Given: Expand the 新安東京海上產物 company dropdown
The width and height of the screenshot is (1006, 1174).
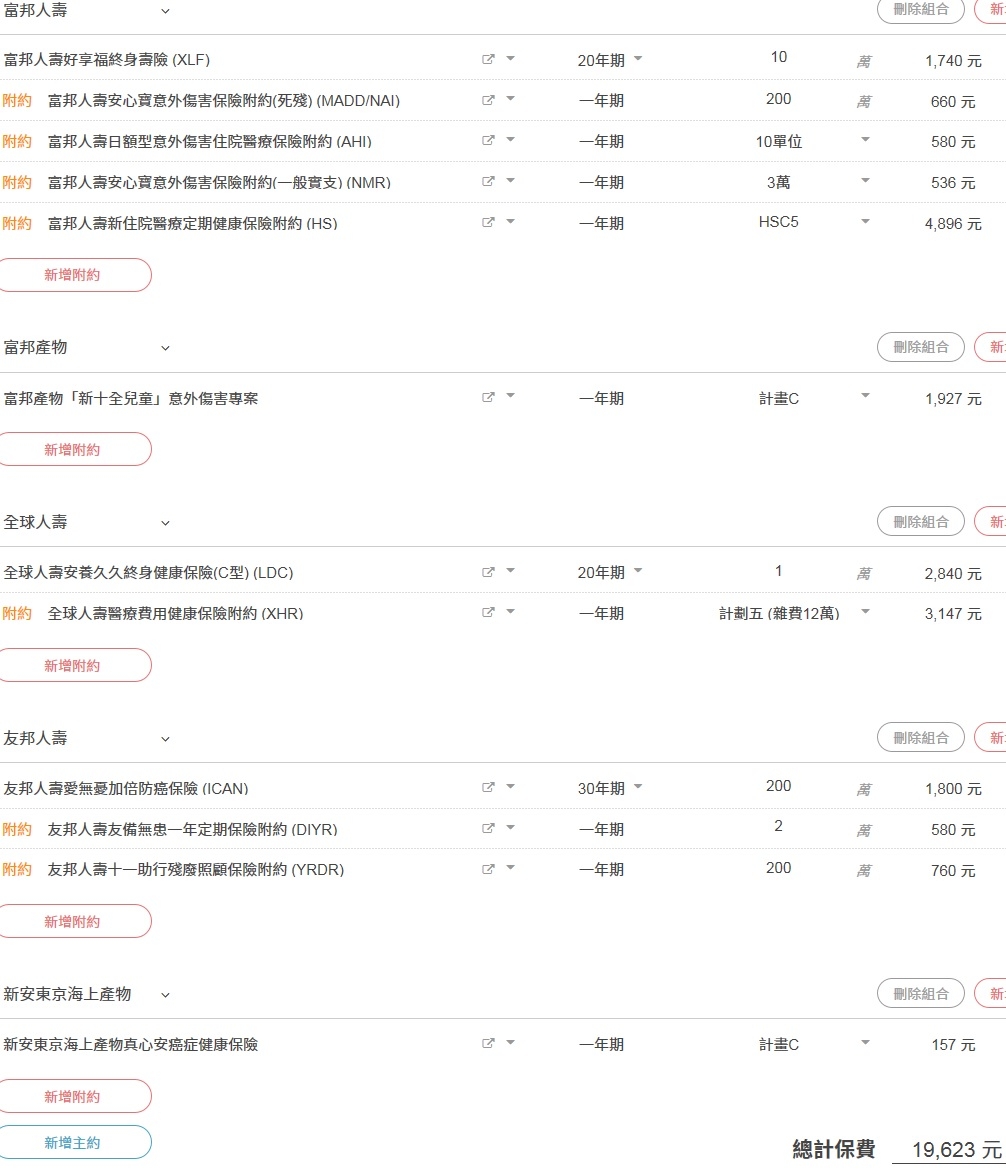Looking at the screenshot, I should [165, 995].
